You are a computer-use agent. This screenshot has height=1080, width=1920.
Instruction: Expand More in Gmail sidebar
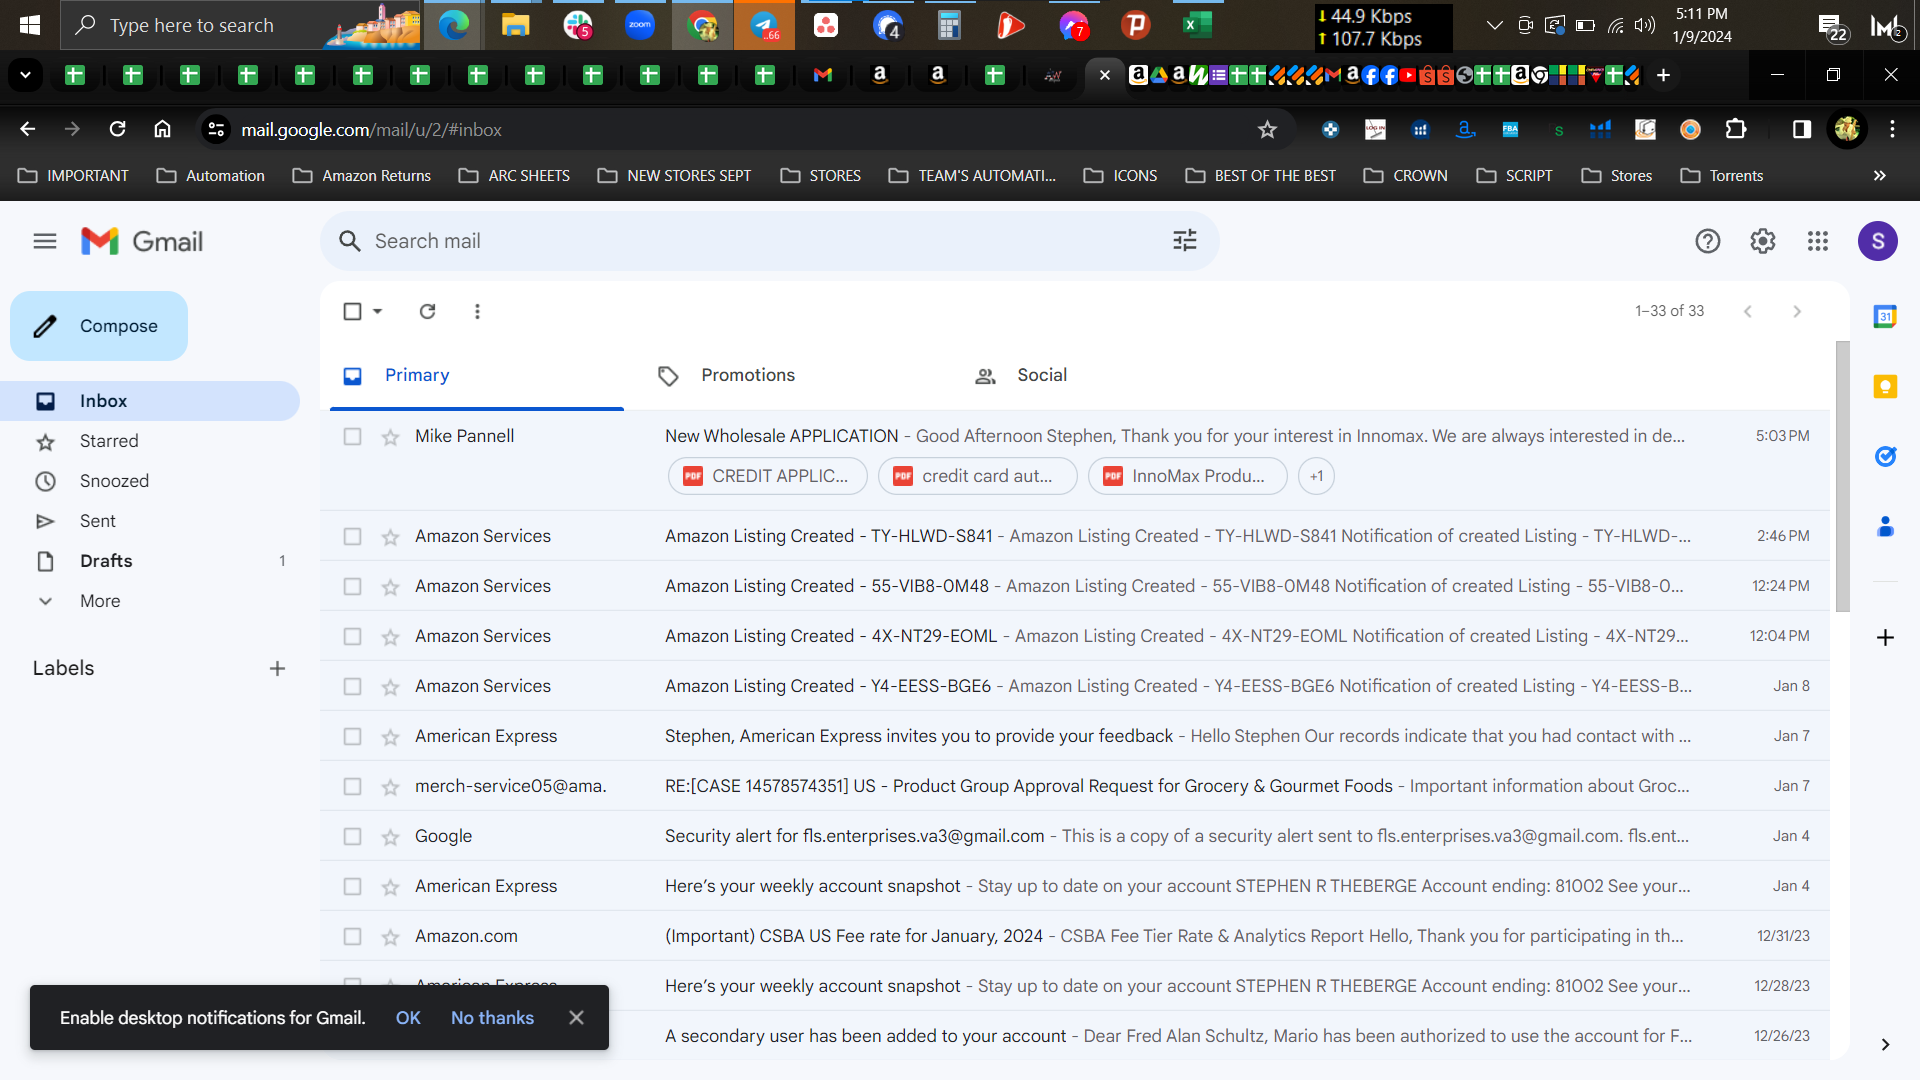tap(100, 601)
